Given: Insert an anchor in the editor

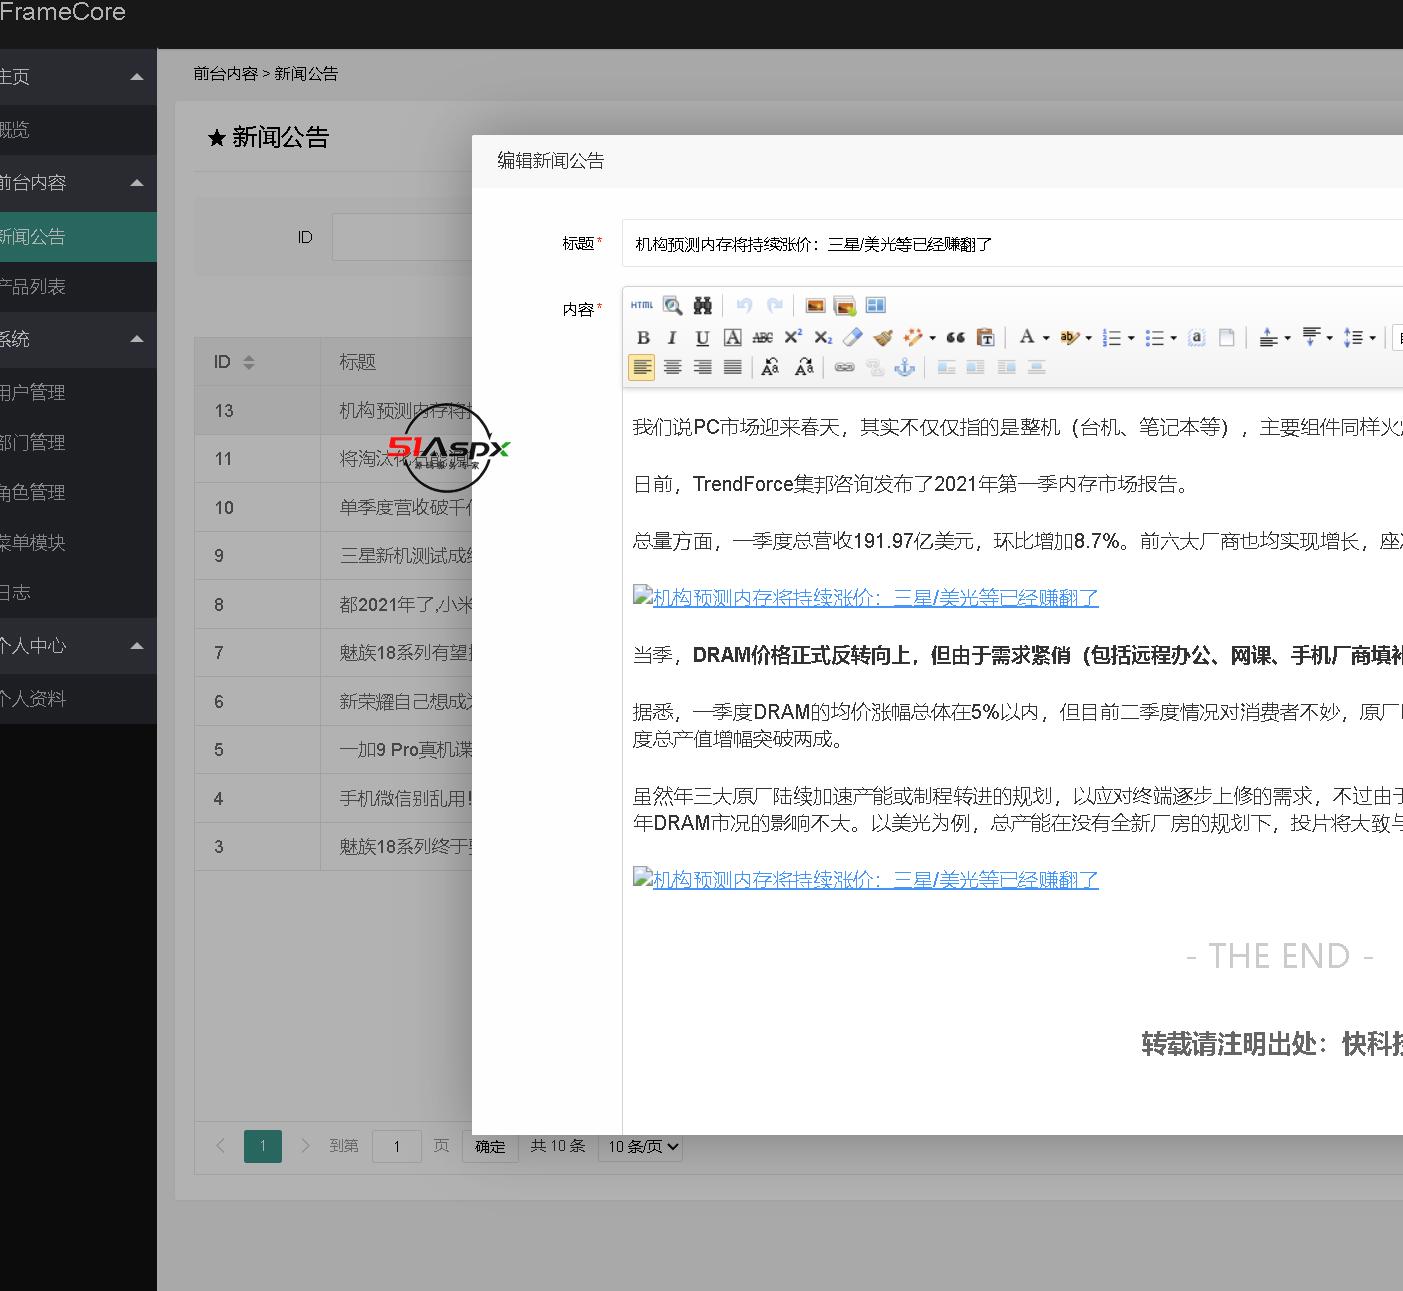Looking at the screenshot, I should pos(904,368).
